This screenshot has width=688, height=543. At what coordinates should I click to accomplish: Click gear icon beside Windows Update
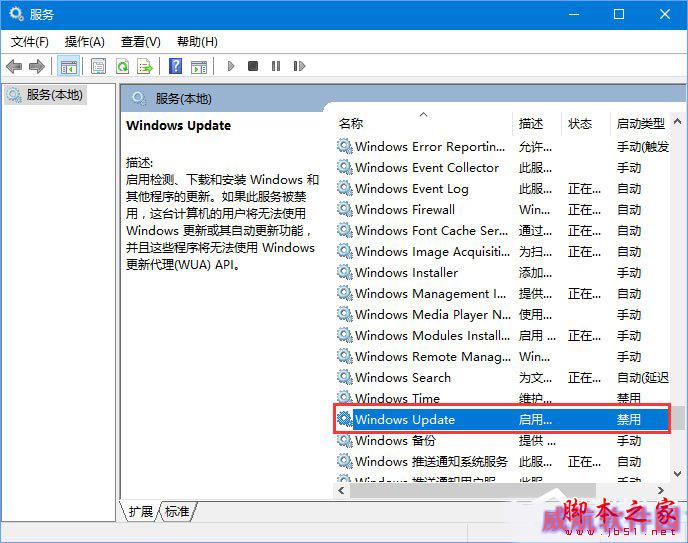(345, 419)
